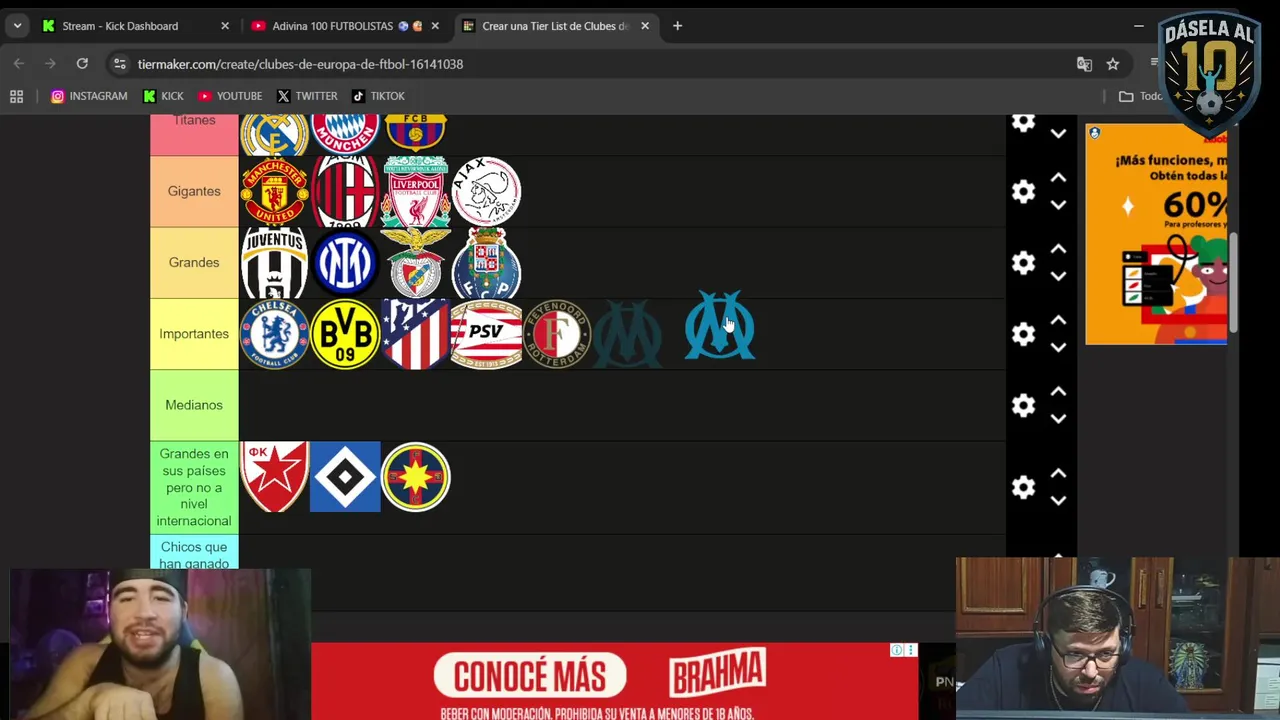Click the Feyenoord Rotterdam crest

[558, 334]
